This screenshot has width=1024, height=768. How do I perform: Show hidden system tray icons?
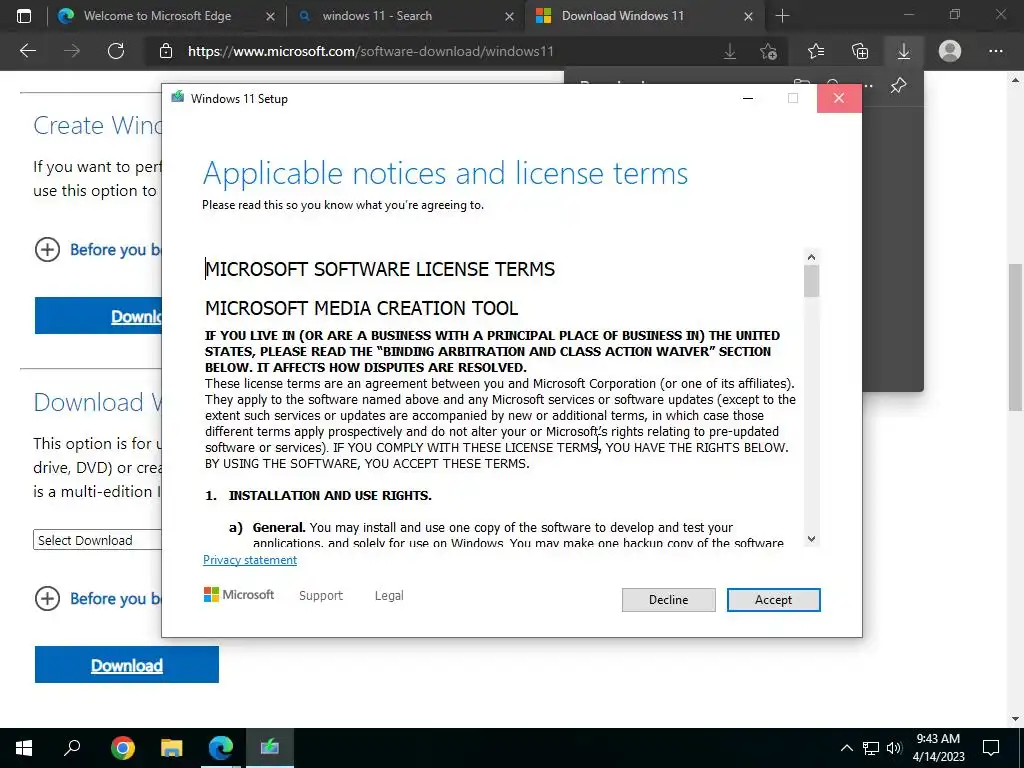coord(846,748)
